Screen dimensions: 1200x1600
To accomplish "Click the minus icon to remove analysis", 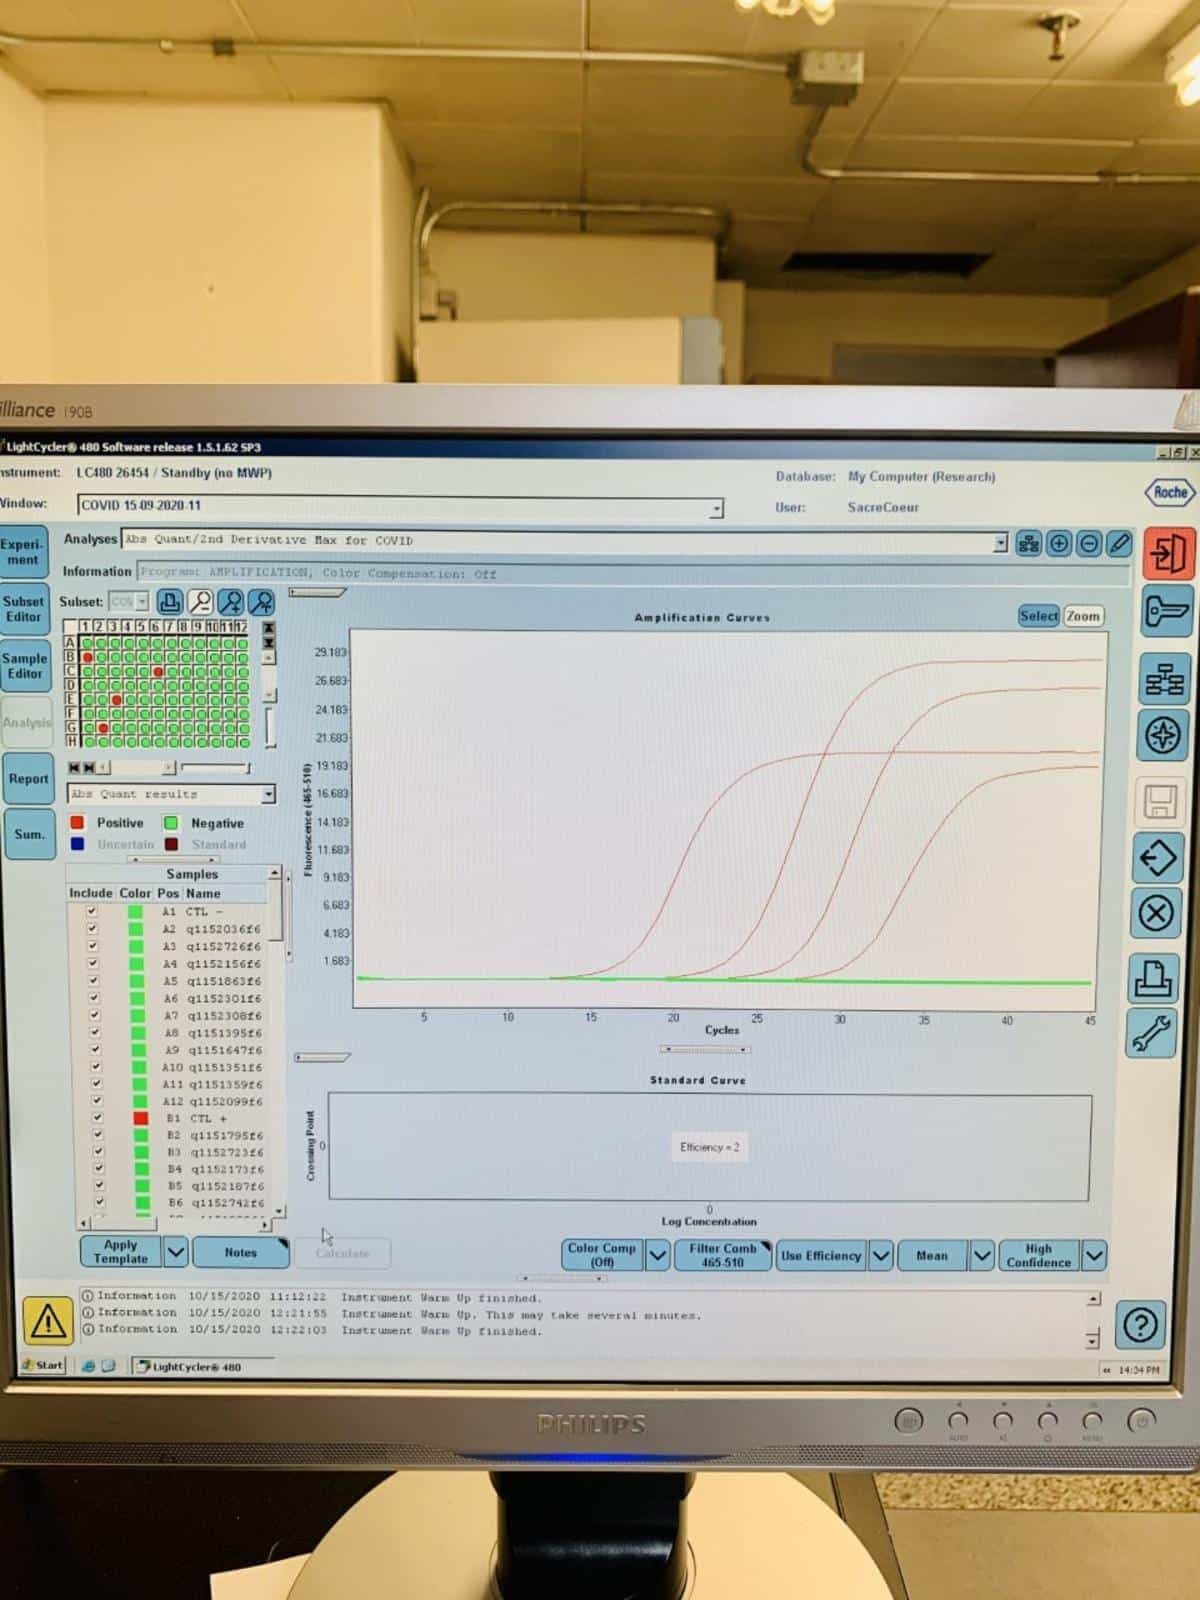I will tap(1089, 543).
